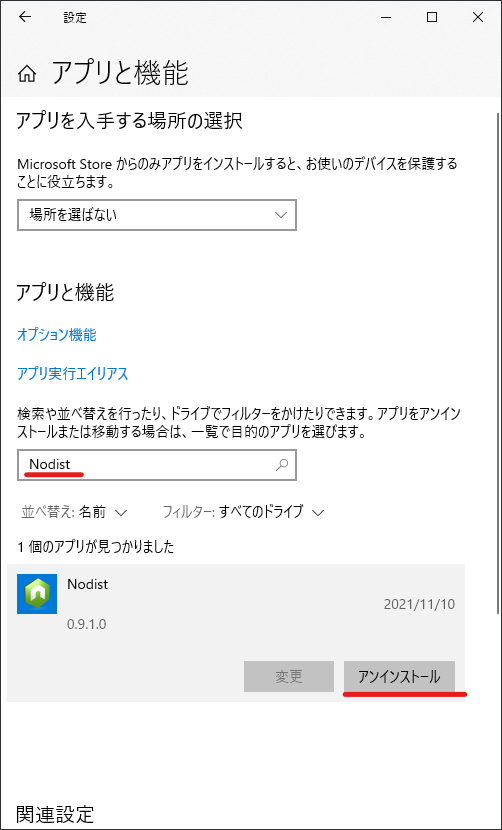This screenshot has width=502, height=830.
Task: Close the Settings window
Action: (478, 17)
